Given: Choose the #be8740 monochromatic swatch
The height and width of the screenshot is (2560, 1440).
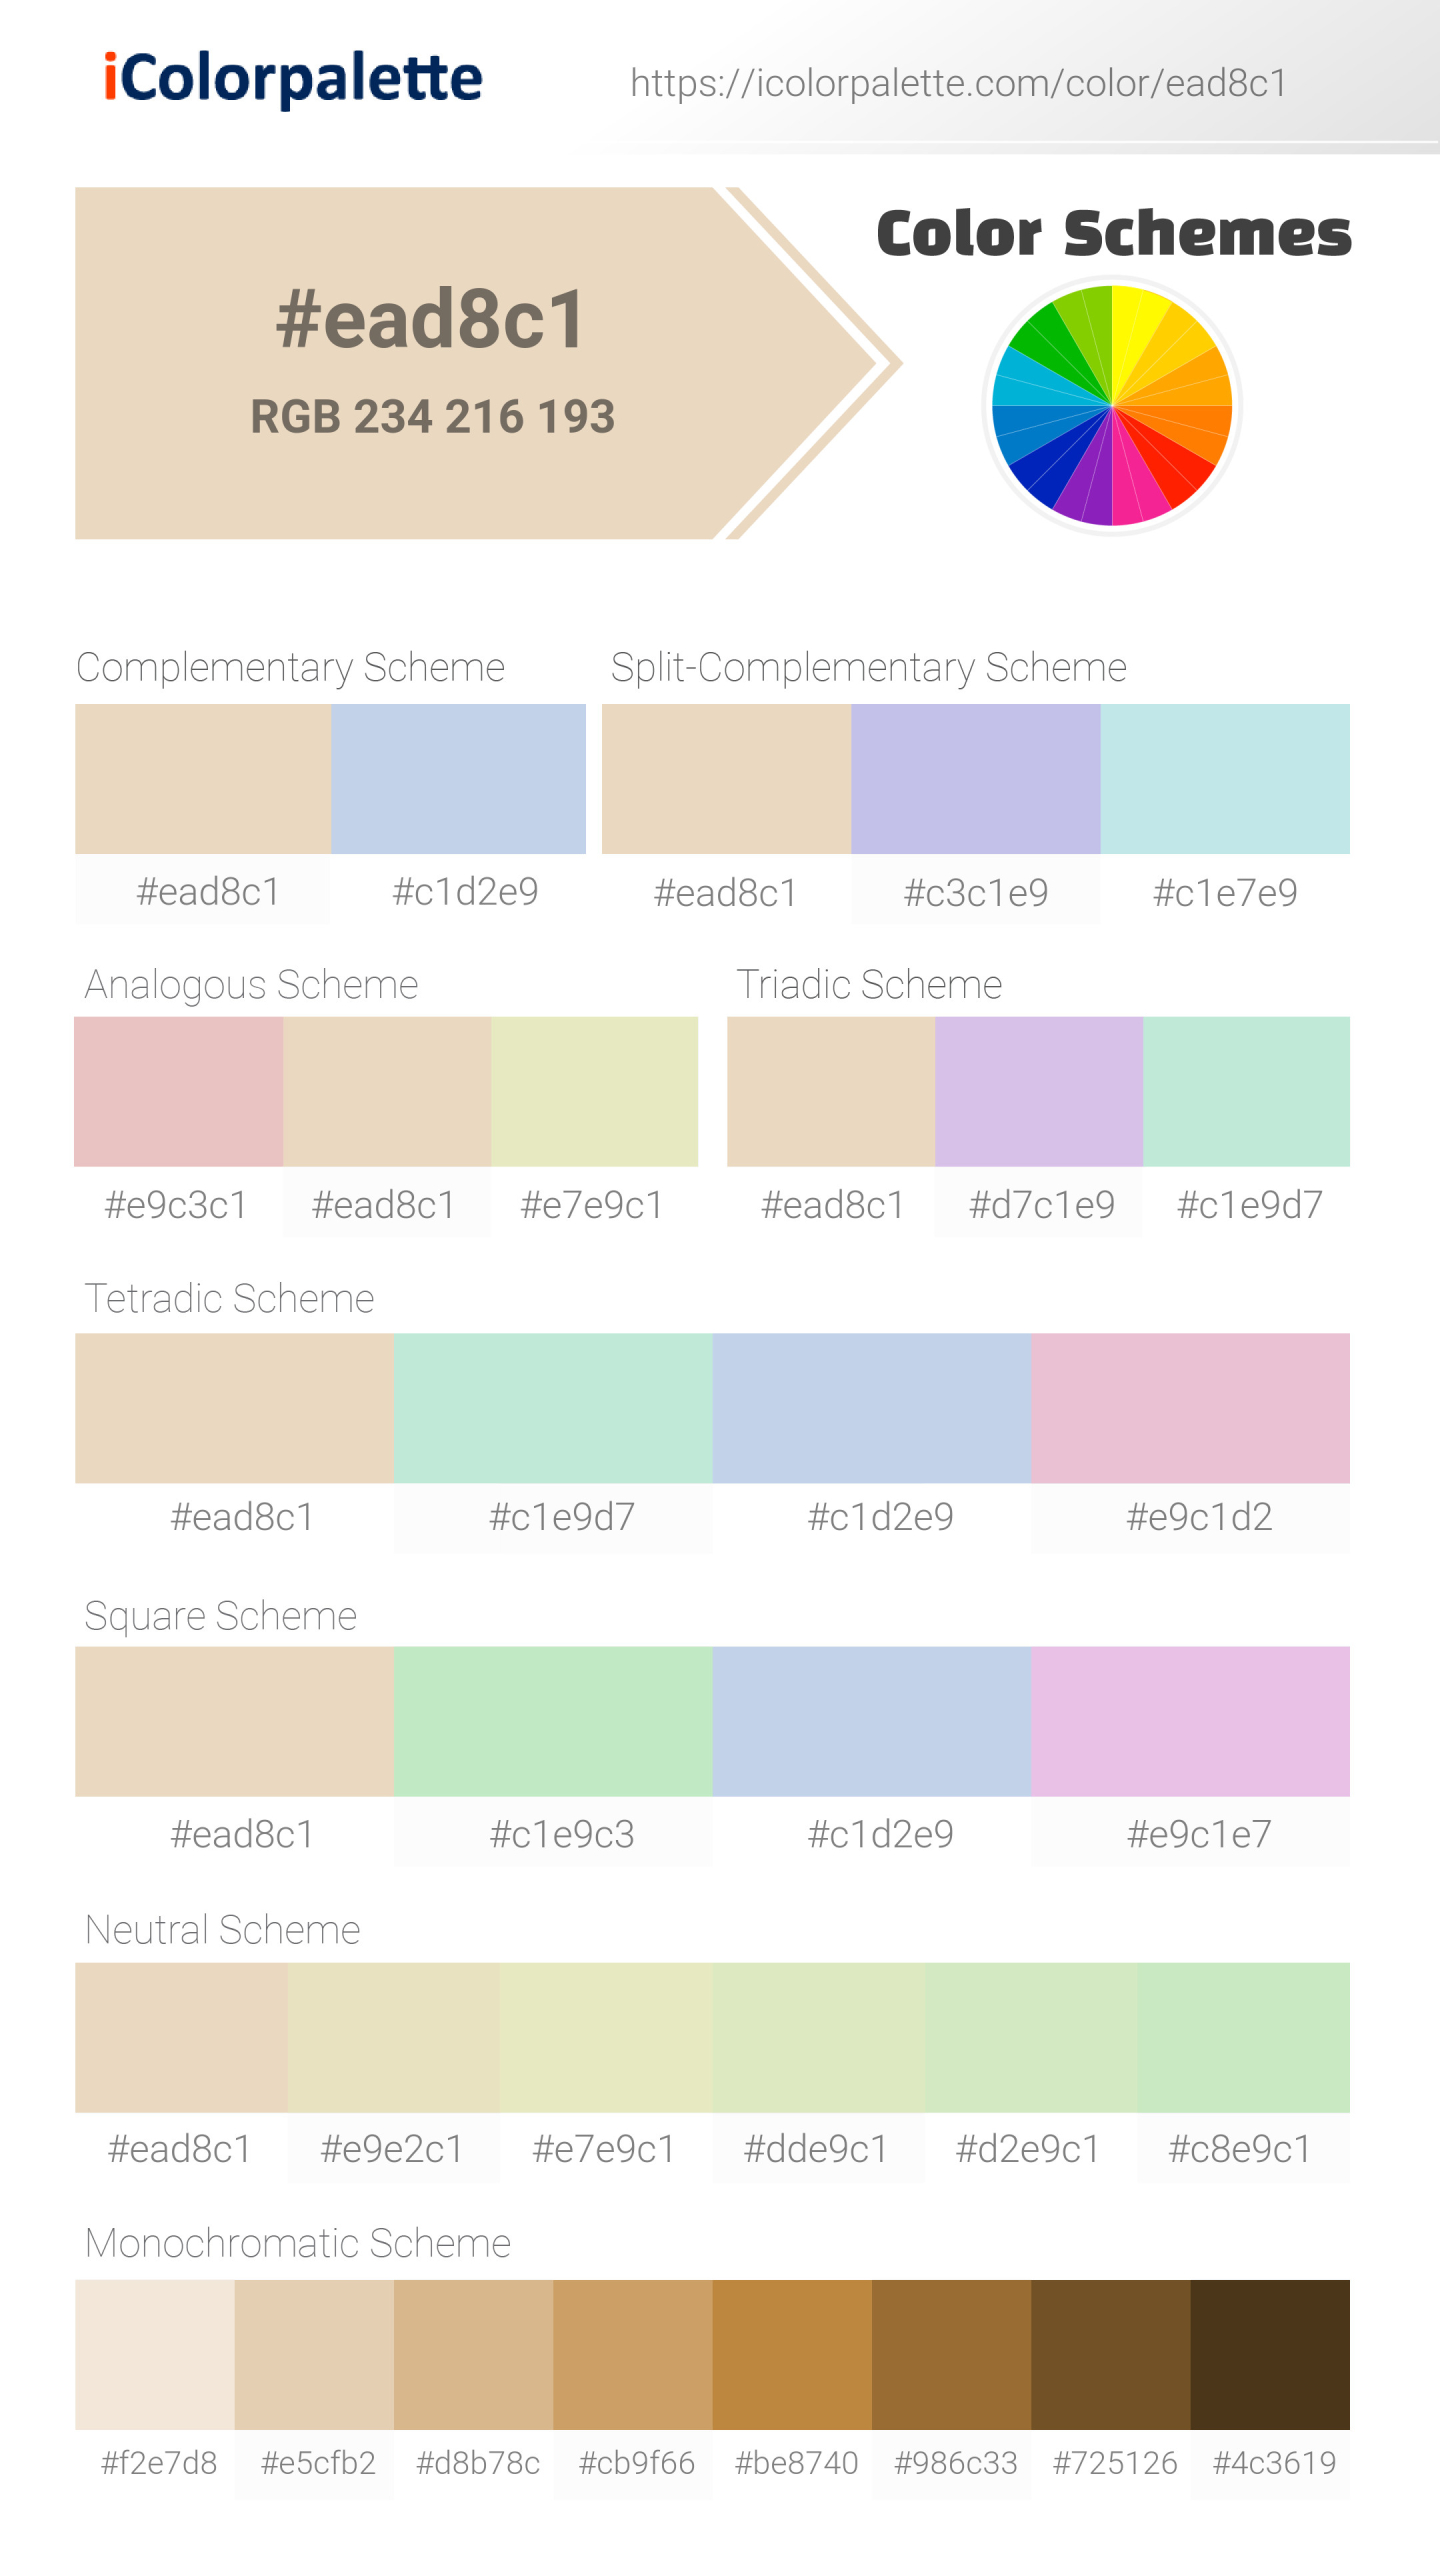Looking at the screenshot, I should tap(792, 2354).
